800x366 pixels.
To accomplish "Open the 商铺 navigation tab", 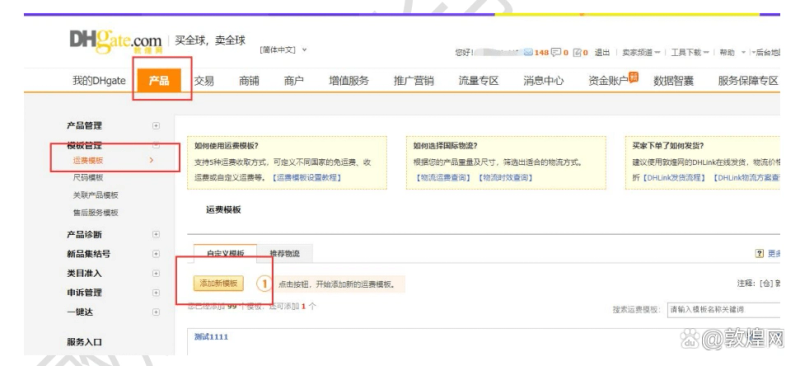I will (249, 81).
